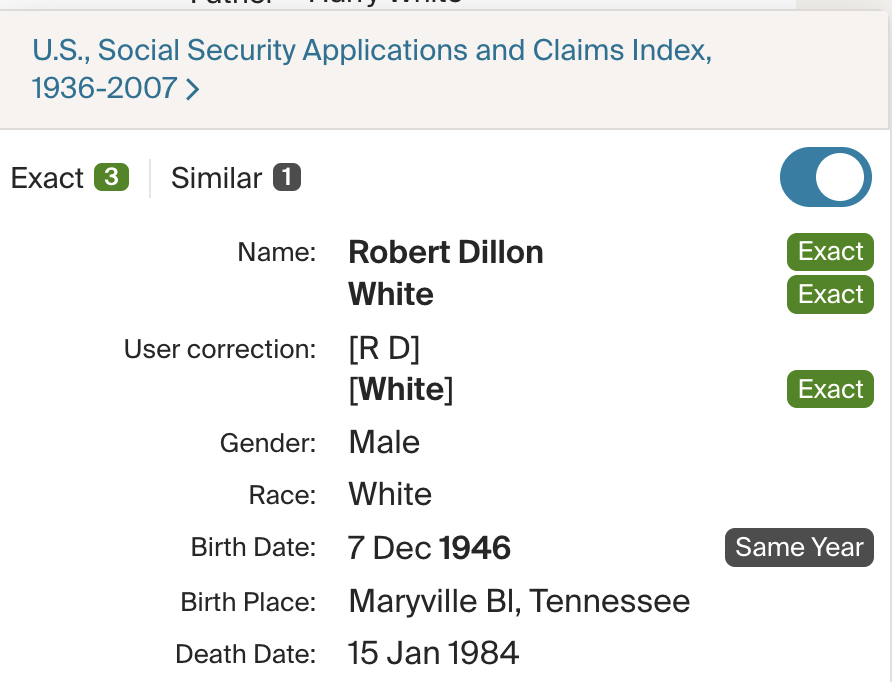Click the Race value White
Viewport: 892px width, 682px height.
(x=390, y=495)
